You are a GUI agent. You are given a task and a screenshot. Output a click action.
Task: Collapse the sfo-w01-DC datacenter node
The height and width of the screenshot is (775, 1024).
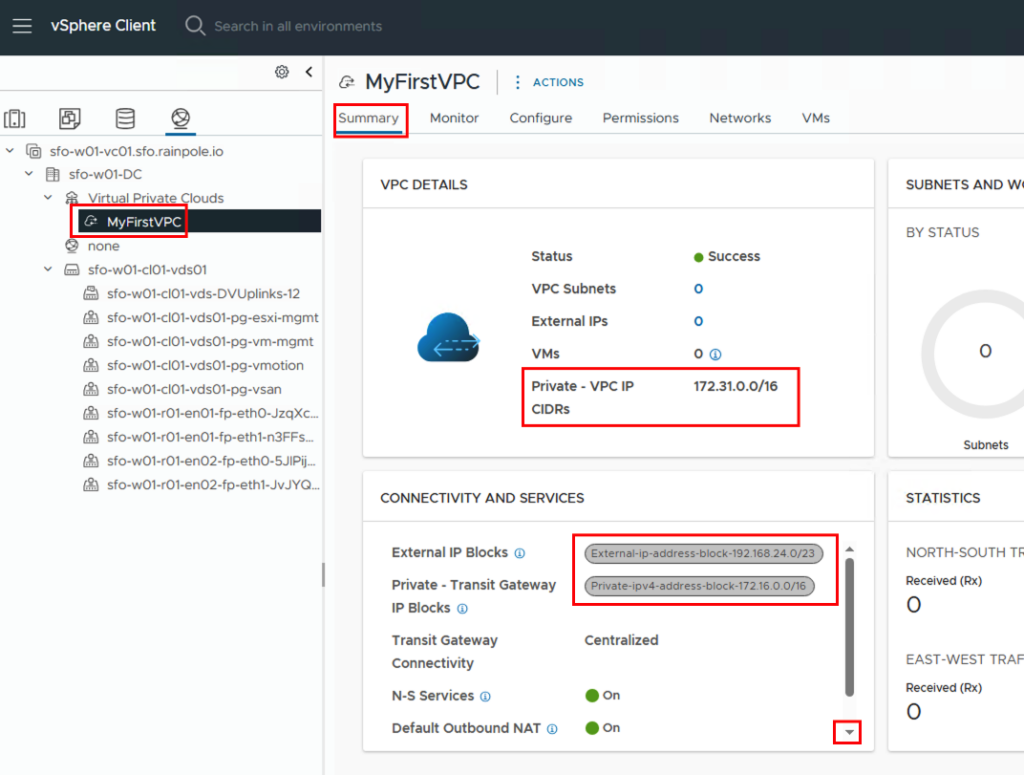(x=29, y=174)
